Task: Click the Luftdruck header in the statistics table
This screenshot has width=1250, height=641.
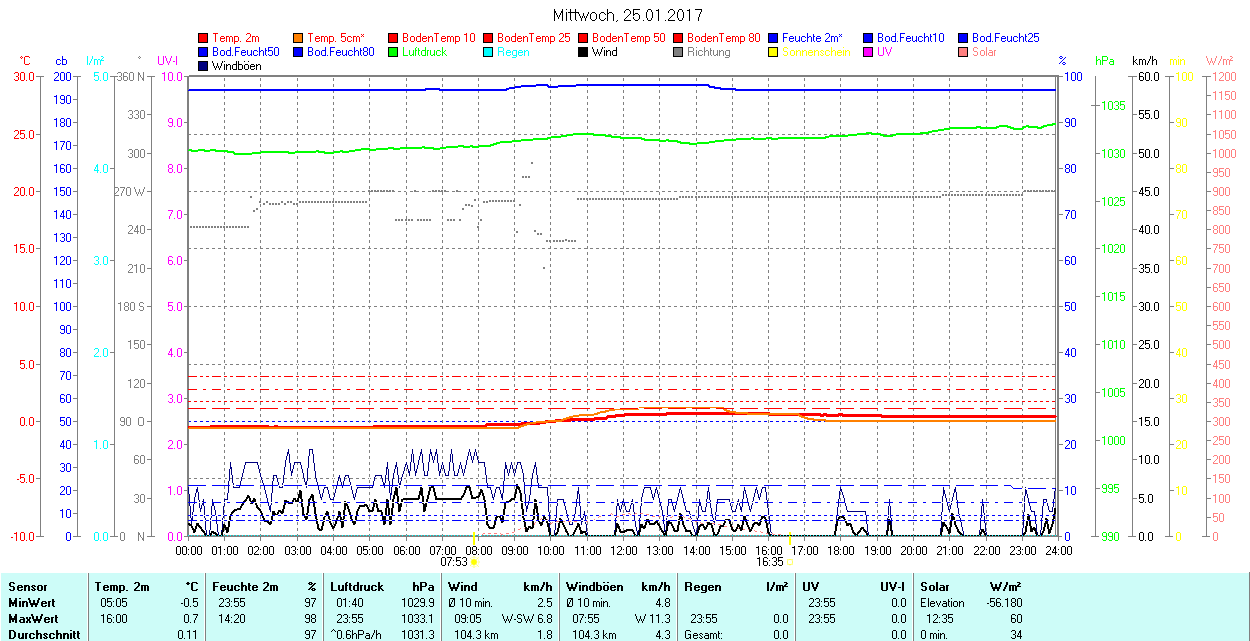Action: coord(357,587)
